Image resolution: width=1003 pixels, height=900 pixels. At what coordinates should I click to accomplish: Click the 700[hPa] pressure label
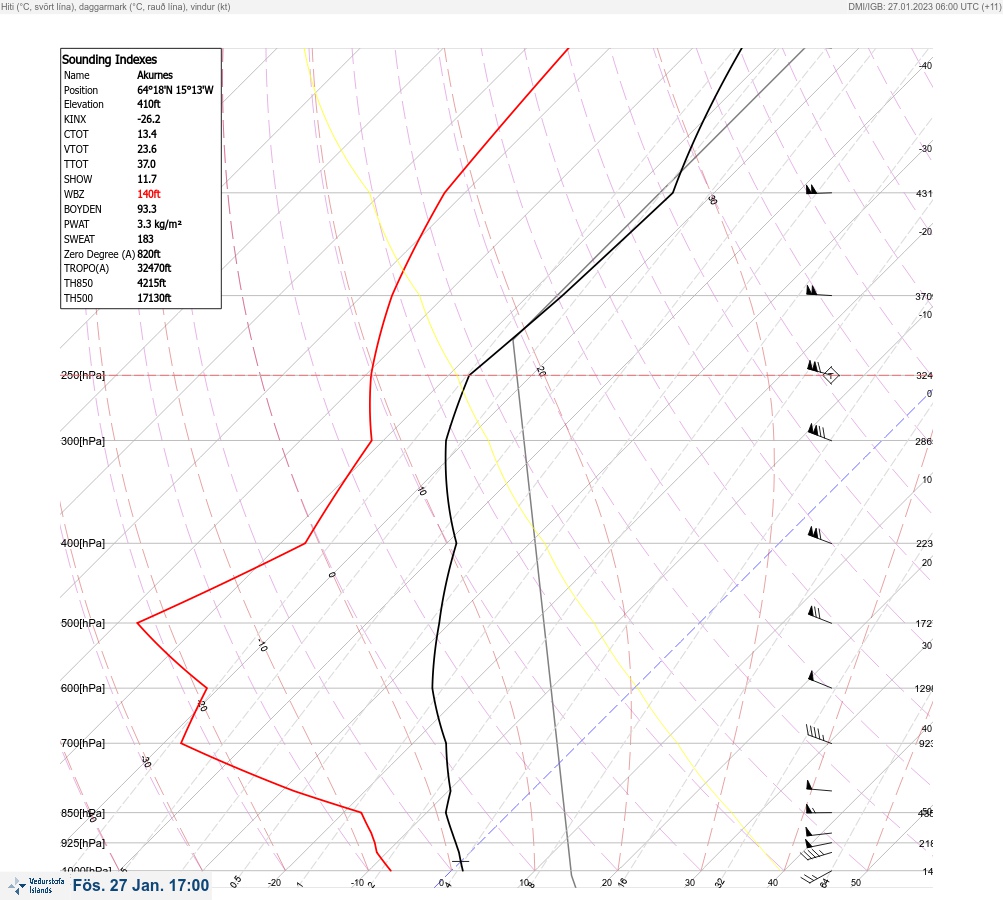83,743
